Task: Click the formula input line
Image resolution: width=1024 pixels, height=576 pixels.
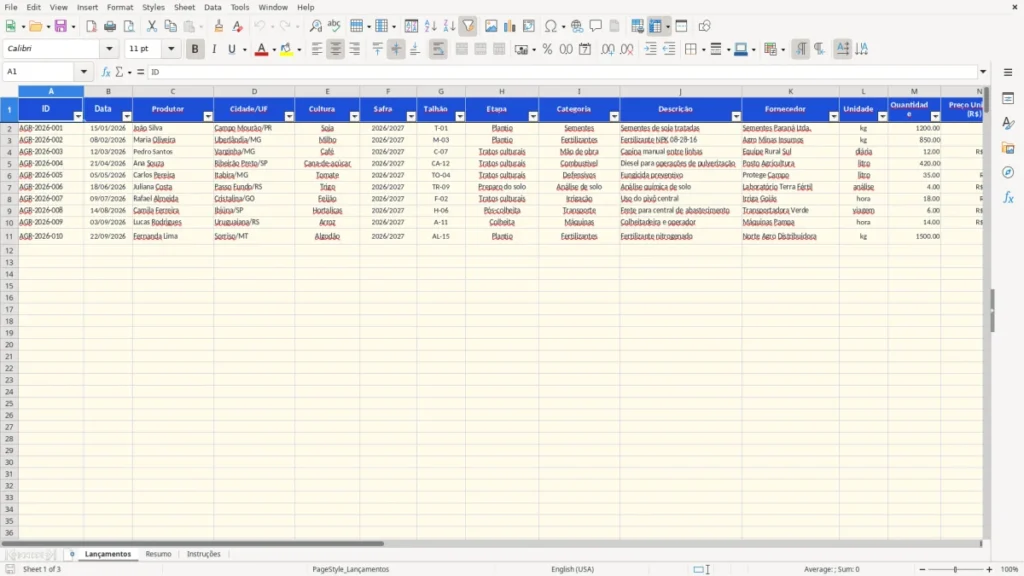Action: pos(563,72)
